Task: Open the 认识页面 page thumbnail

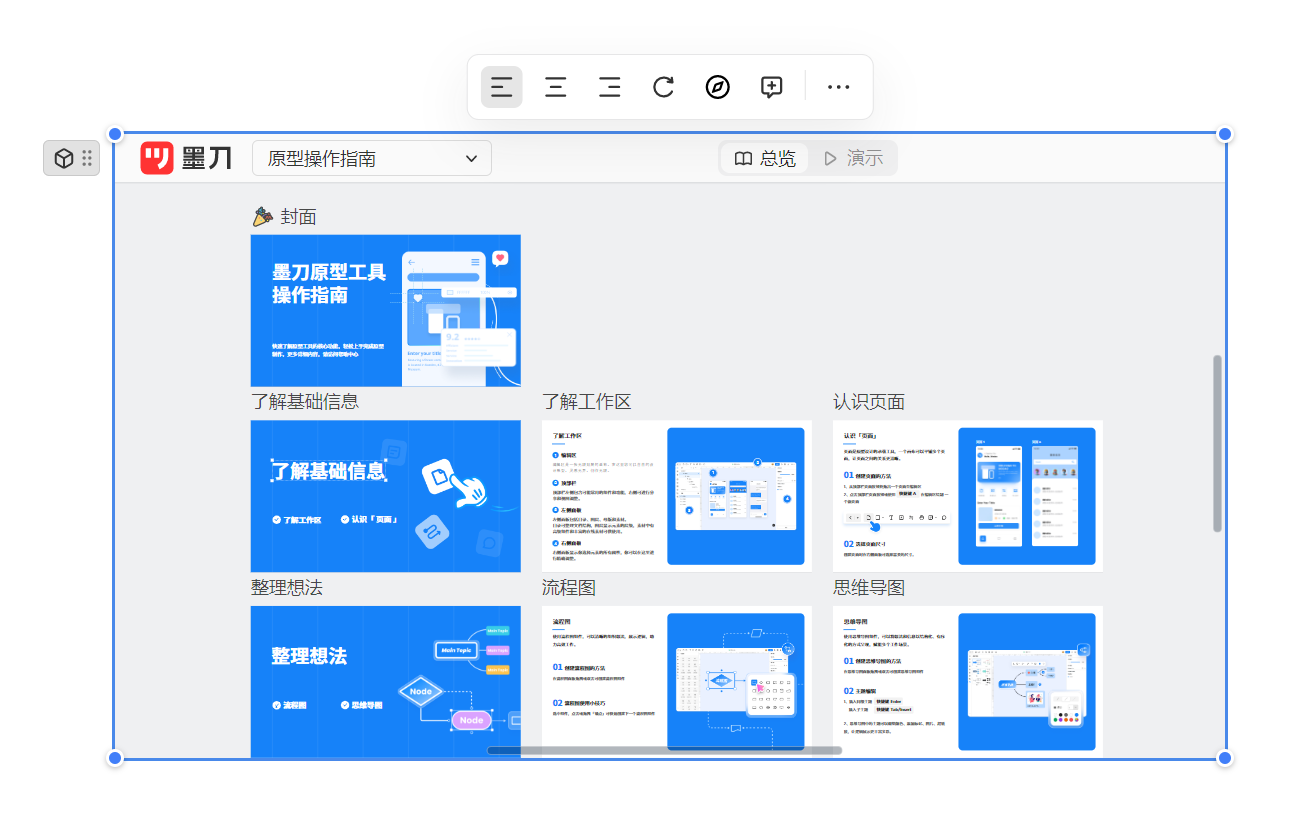Action: [968, 496]
